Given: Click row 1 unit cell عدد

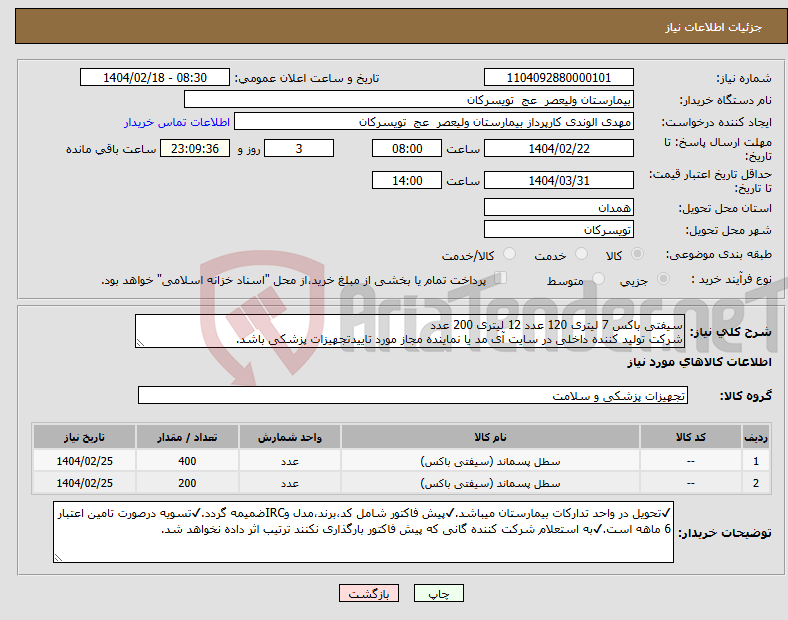Looking at the screenshot, I should [x=290, y=461].
